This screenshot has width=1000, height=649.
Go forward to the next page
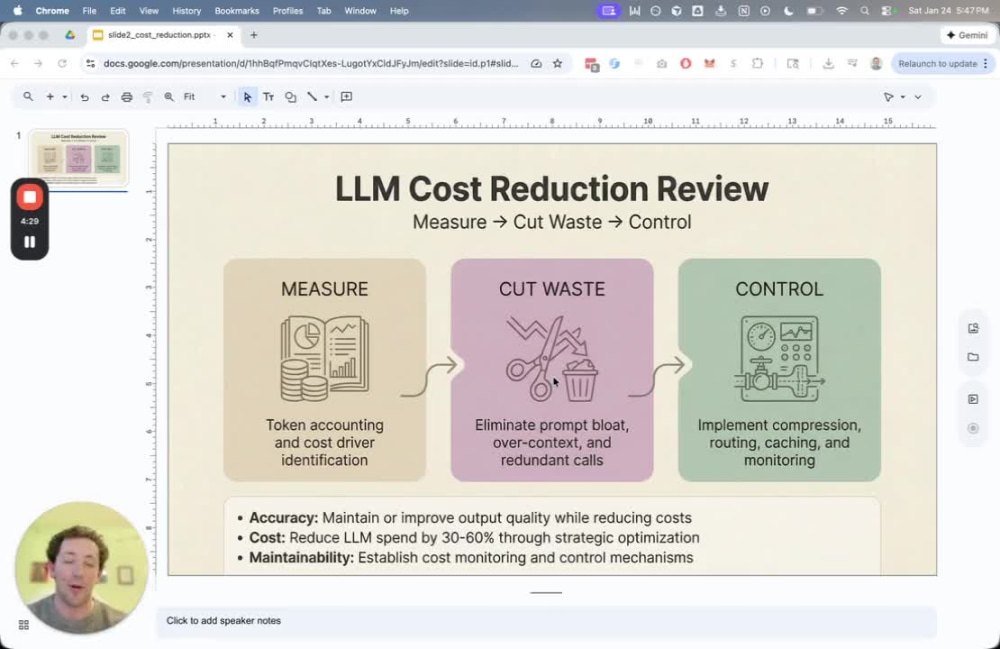[38, 64]
